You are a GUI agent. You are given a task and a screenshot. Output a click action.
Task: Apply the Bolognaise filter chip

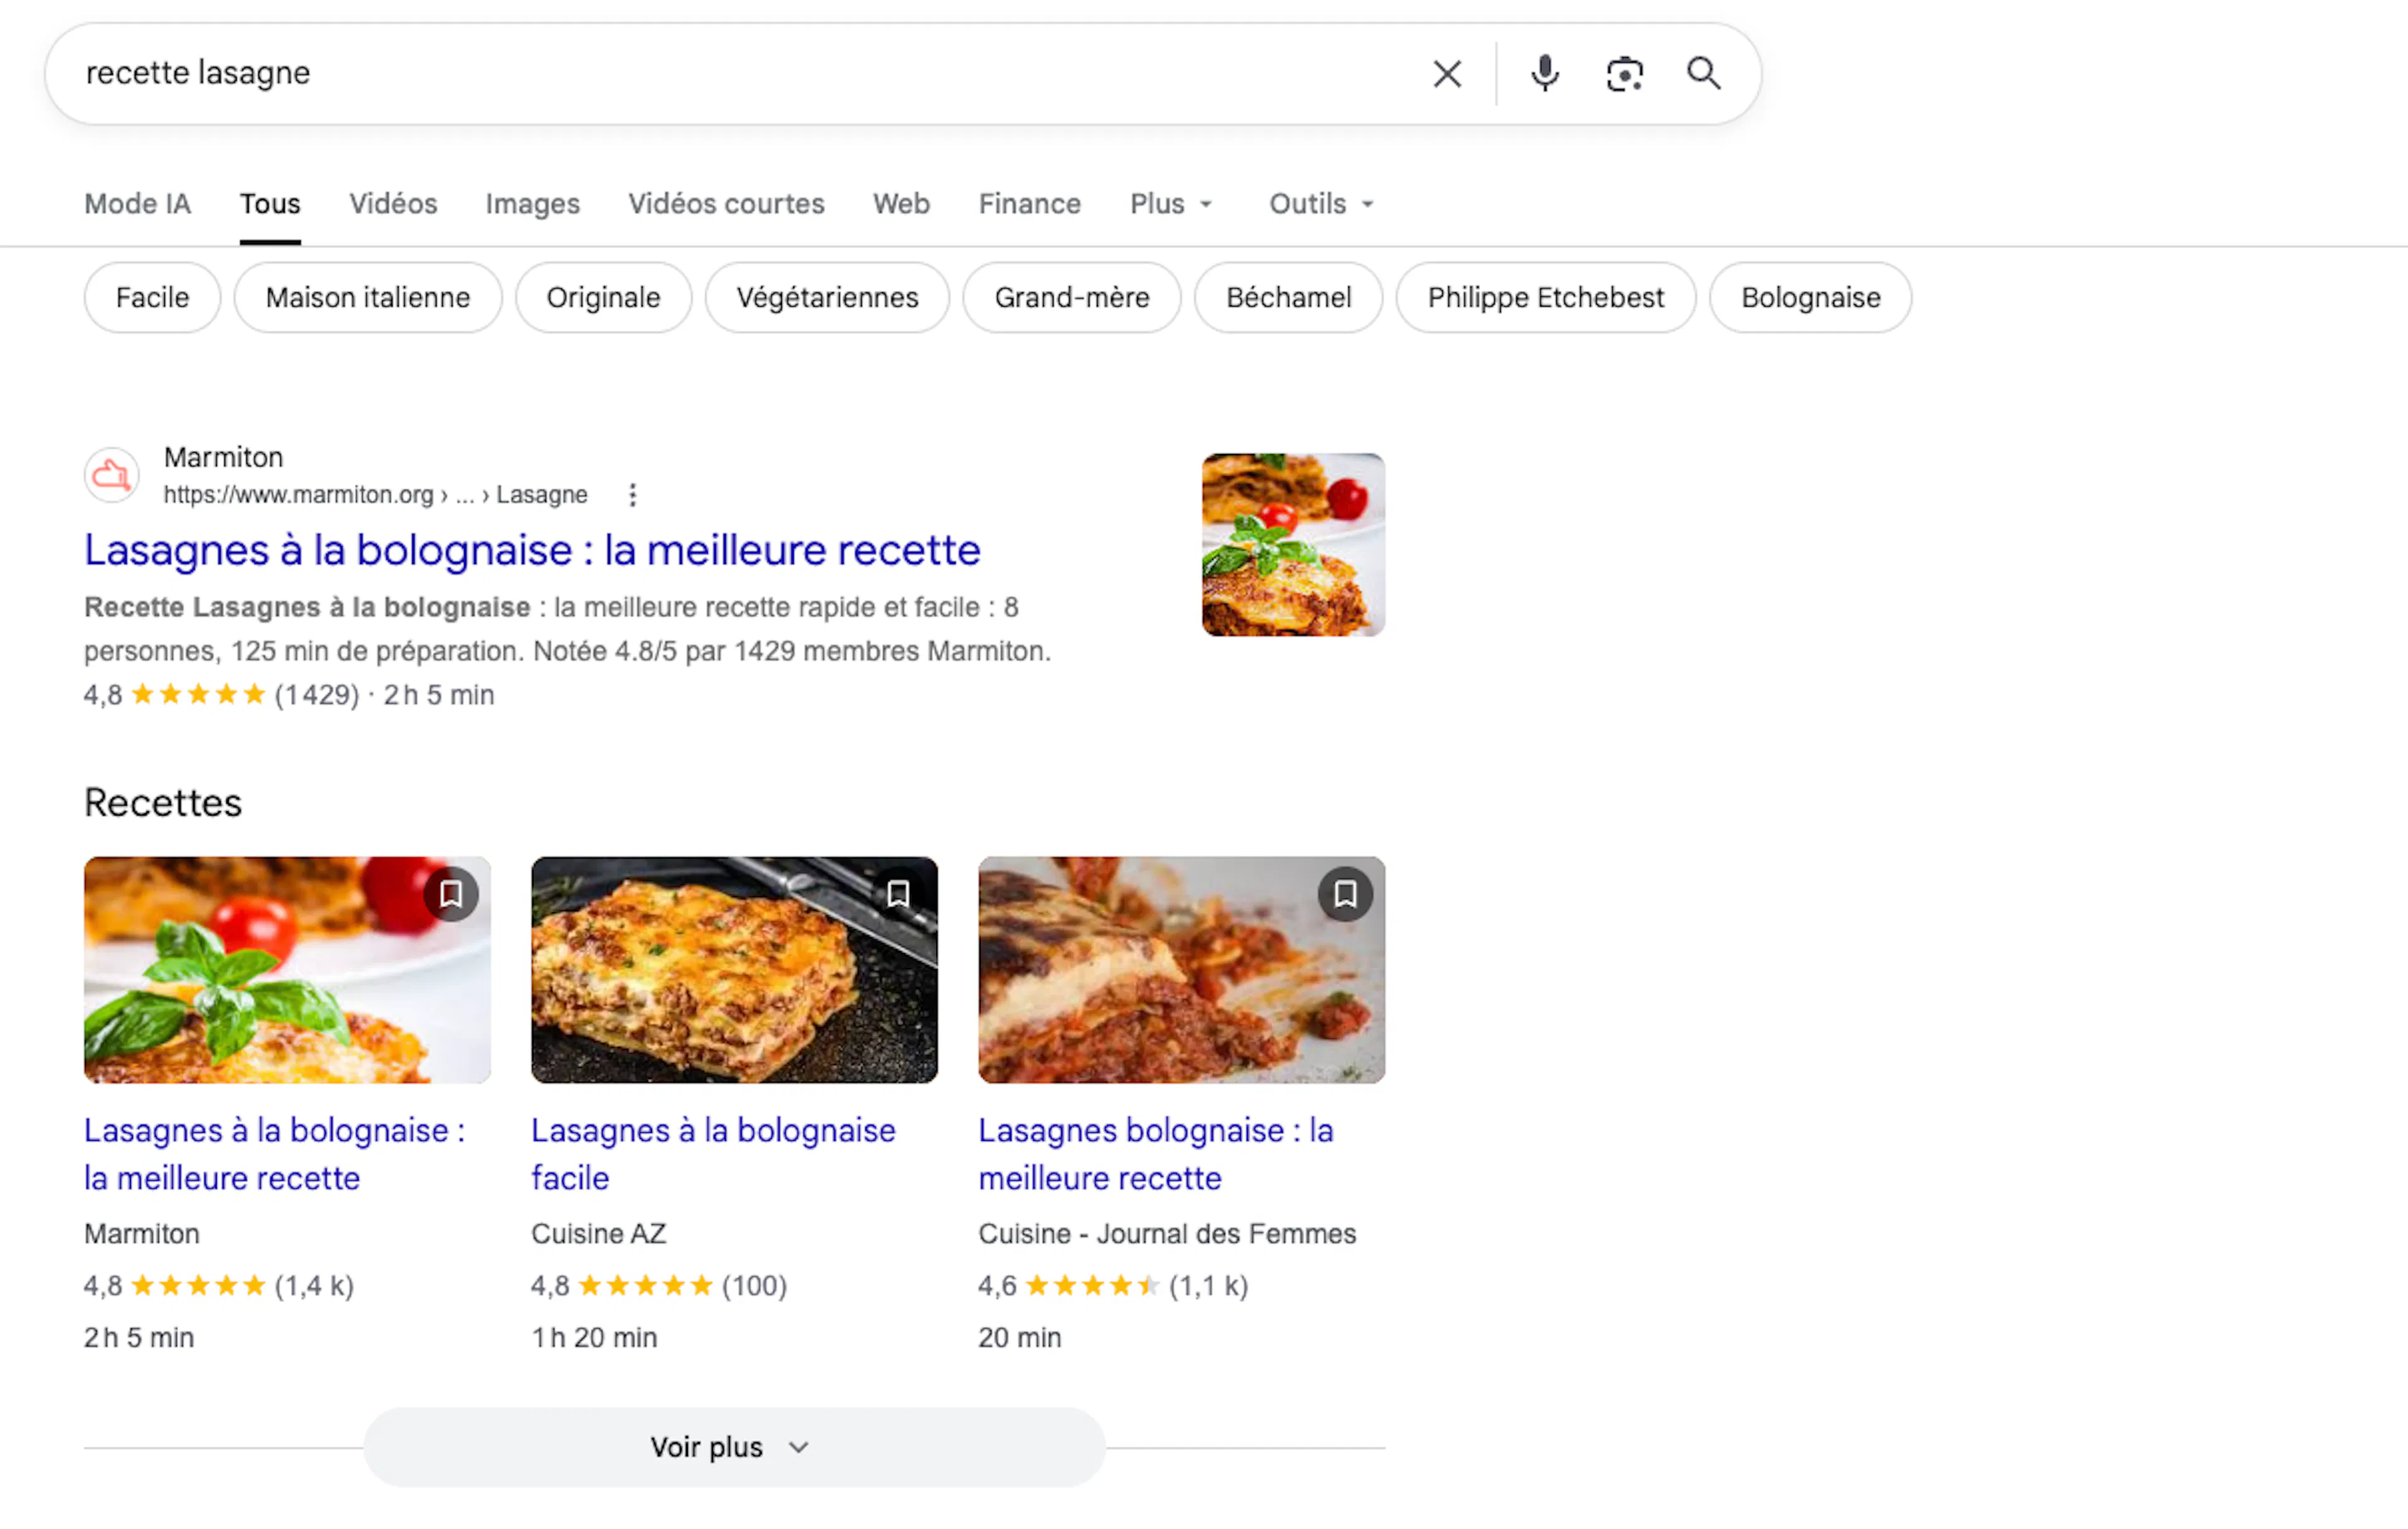click(x=1810, y=298)
